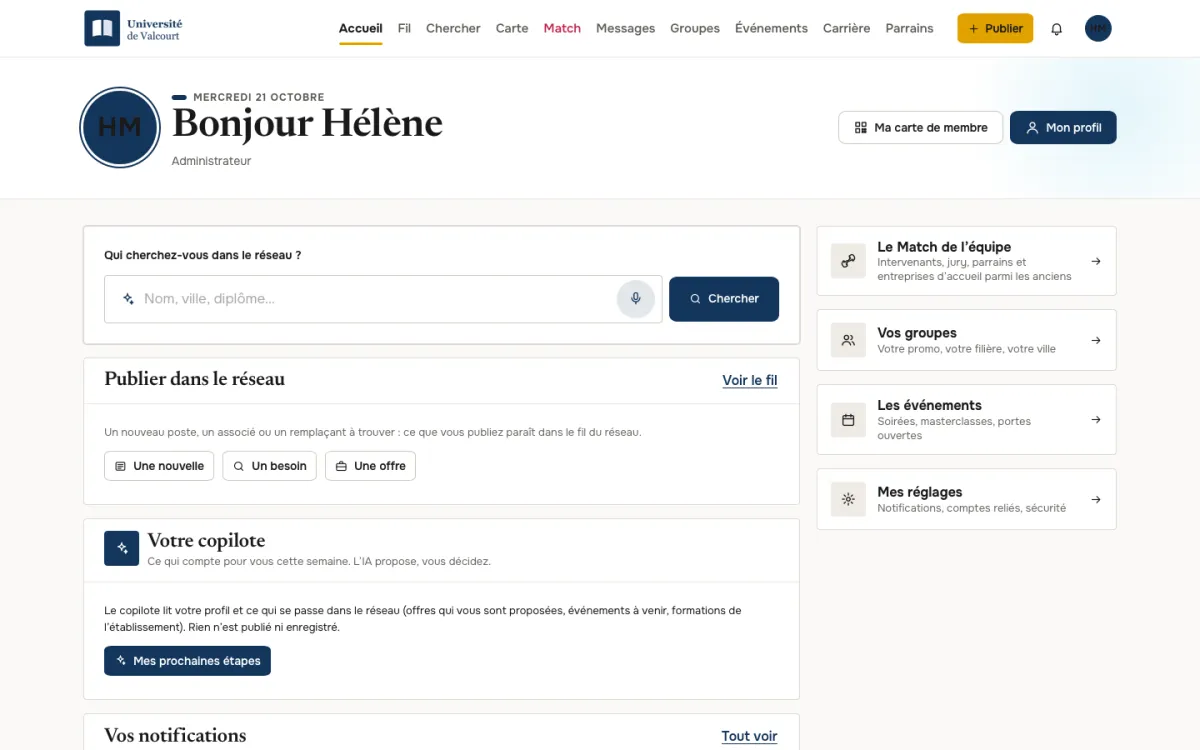Go to the Carrière tab
Image resolution: width=1200 pixels, height=750 pixels.
846,29
